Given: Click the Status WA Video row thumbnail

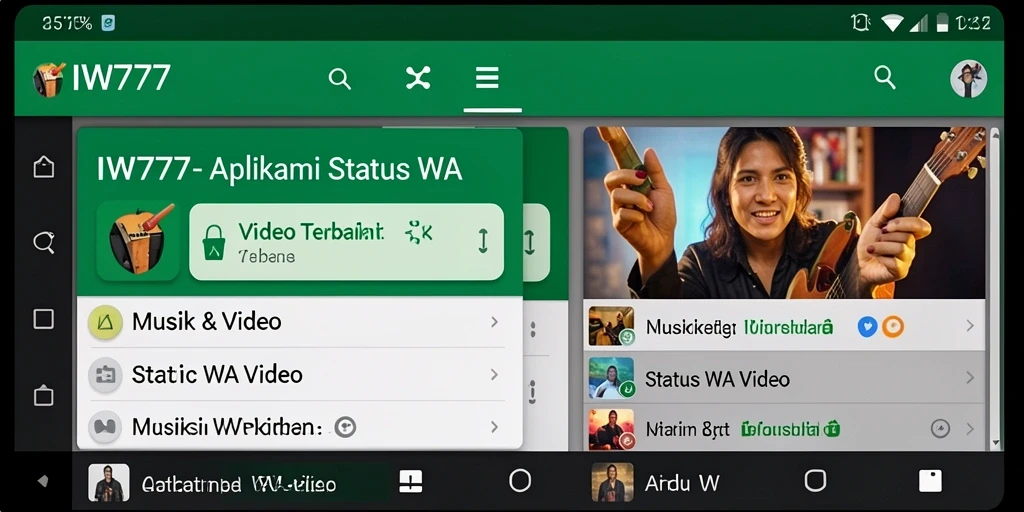Looking at the screenshot, I should point(611,377).
